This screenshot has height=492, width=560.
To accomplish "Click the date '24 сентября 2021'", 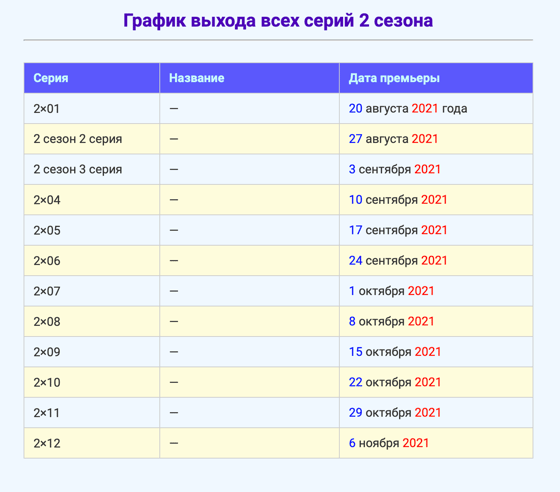I will click(x=398, y=261).
